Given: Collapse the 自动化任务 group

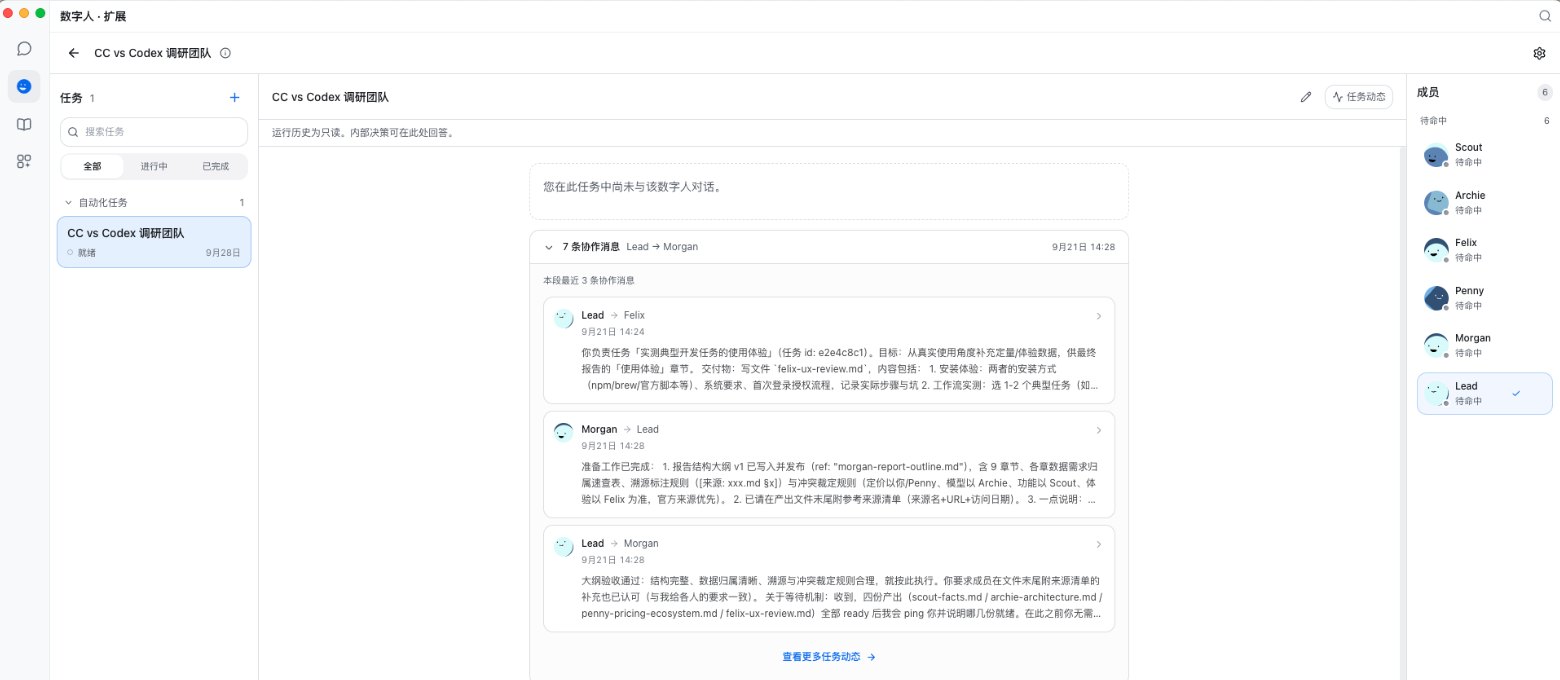Looking at the screenshot, I should coord(68,202).
